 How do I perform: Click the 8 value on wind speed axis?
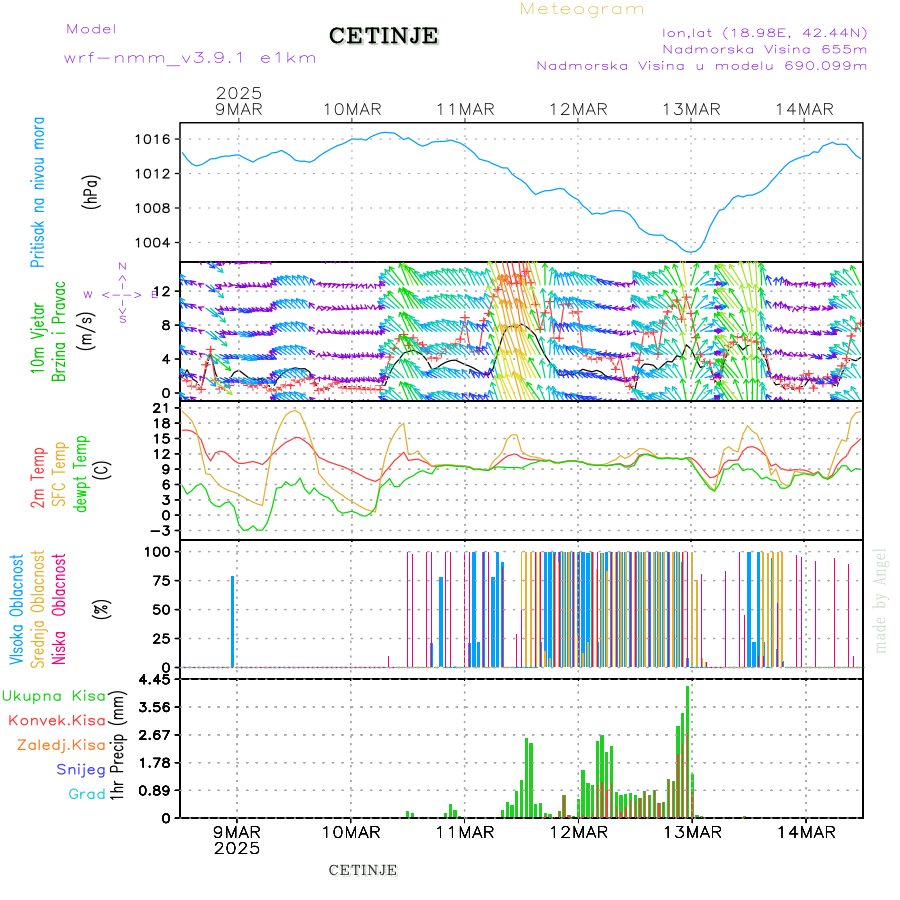(166, 325)
